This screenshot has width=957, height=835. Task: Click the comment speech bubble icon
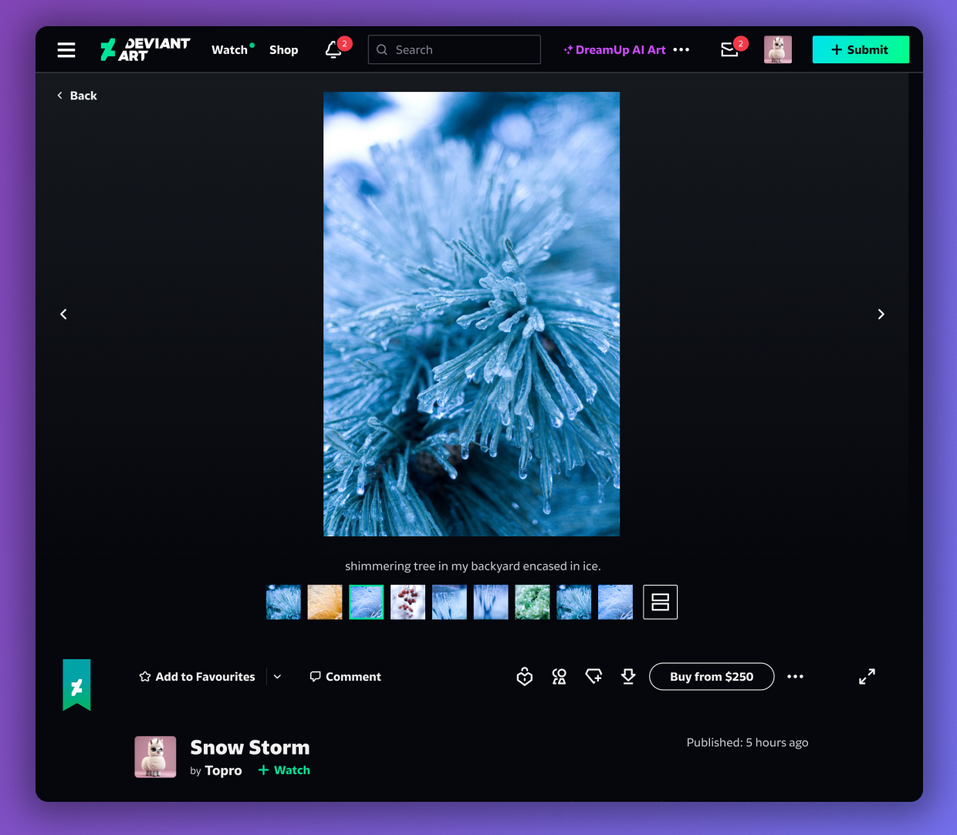click(315, 676)
